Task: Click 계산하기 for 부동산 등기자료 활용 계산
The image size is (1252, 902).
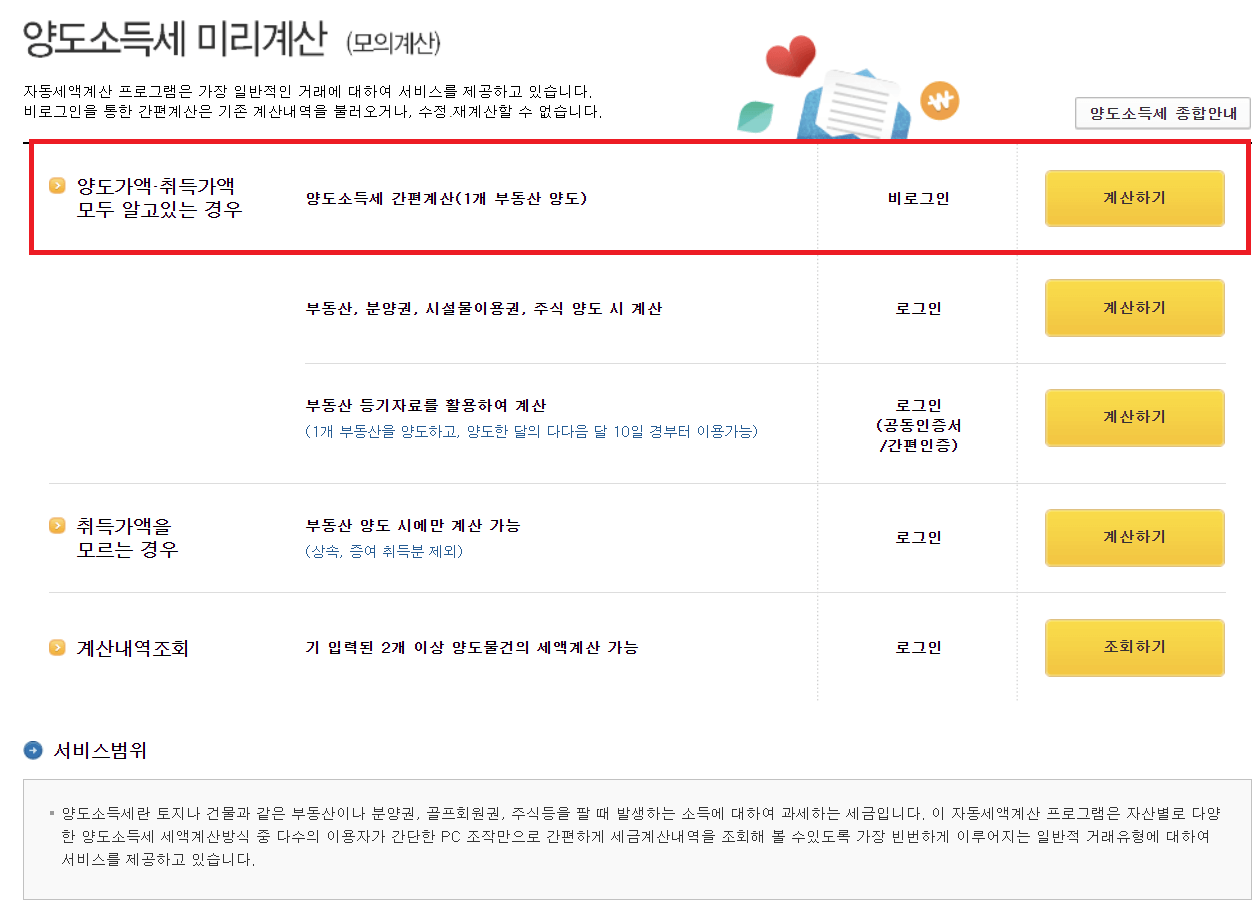Action: point(1134,418)
